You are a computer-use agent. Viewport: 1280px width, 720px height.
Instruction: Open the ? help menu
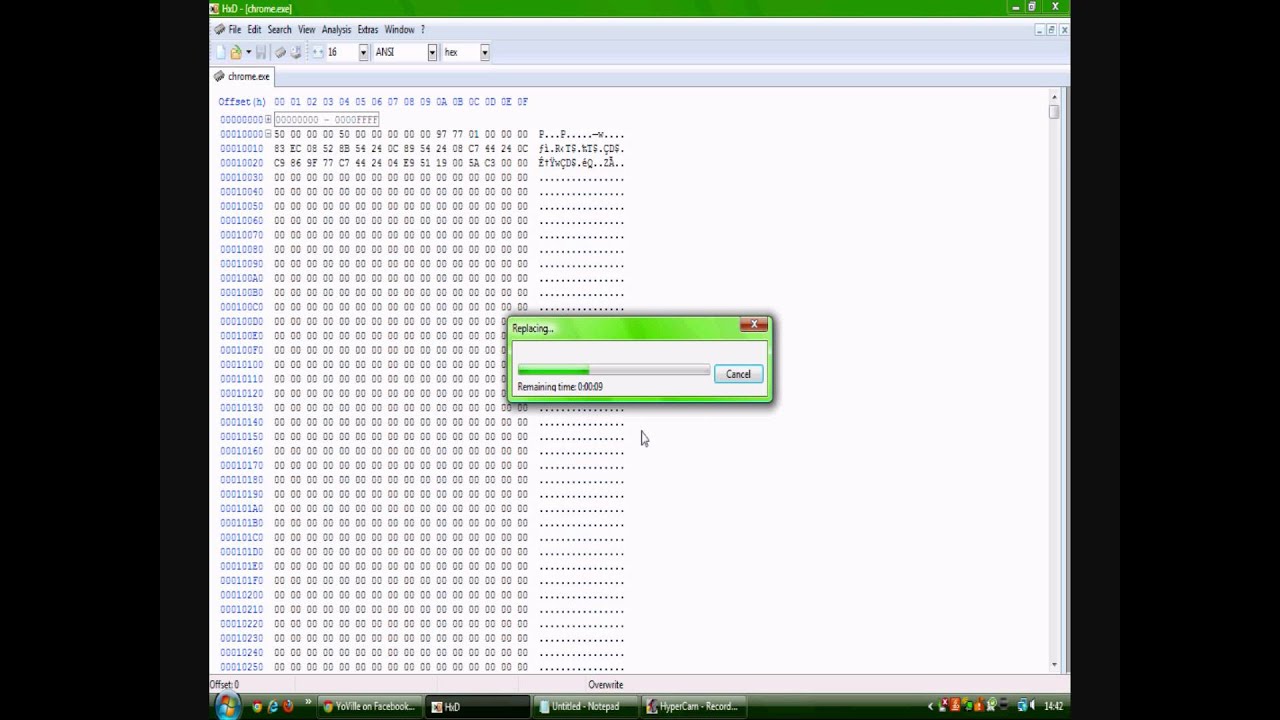point(423,30)
